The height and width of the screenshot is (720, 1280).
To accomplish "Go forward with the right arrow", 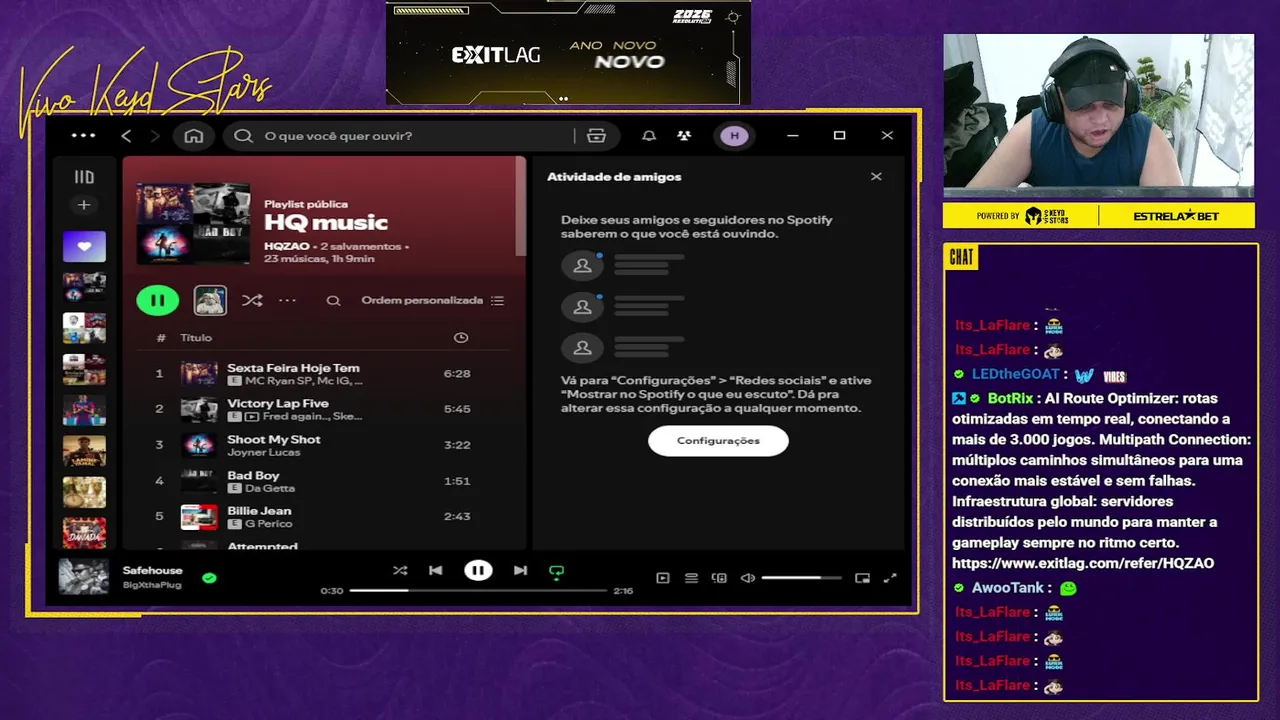I will point(155,136).
